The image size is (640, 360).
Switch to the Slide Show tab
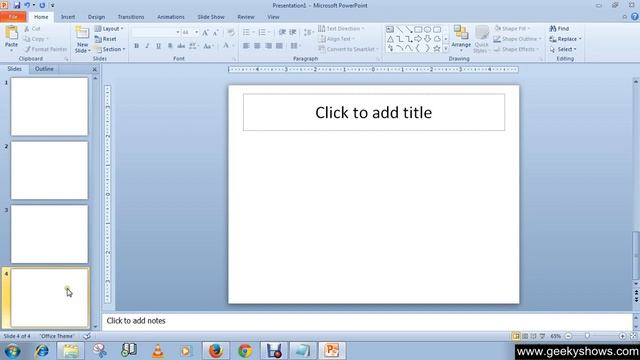[x=211, y=17]
